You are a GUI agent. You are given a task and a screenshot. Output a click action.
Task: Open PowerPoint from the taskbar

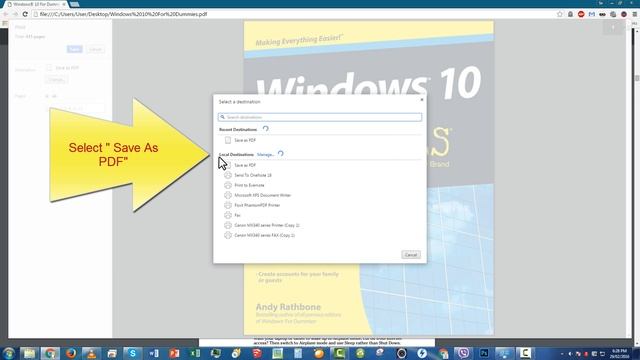click(174, 353)
